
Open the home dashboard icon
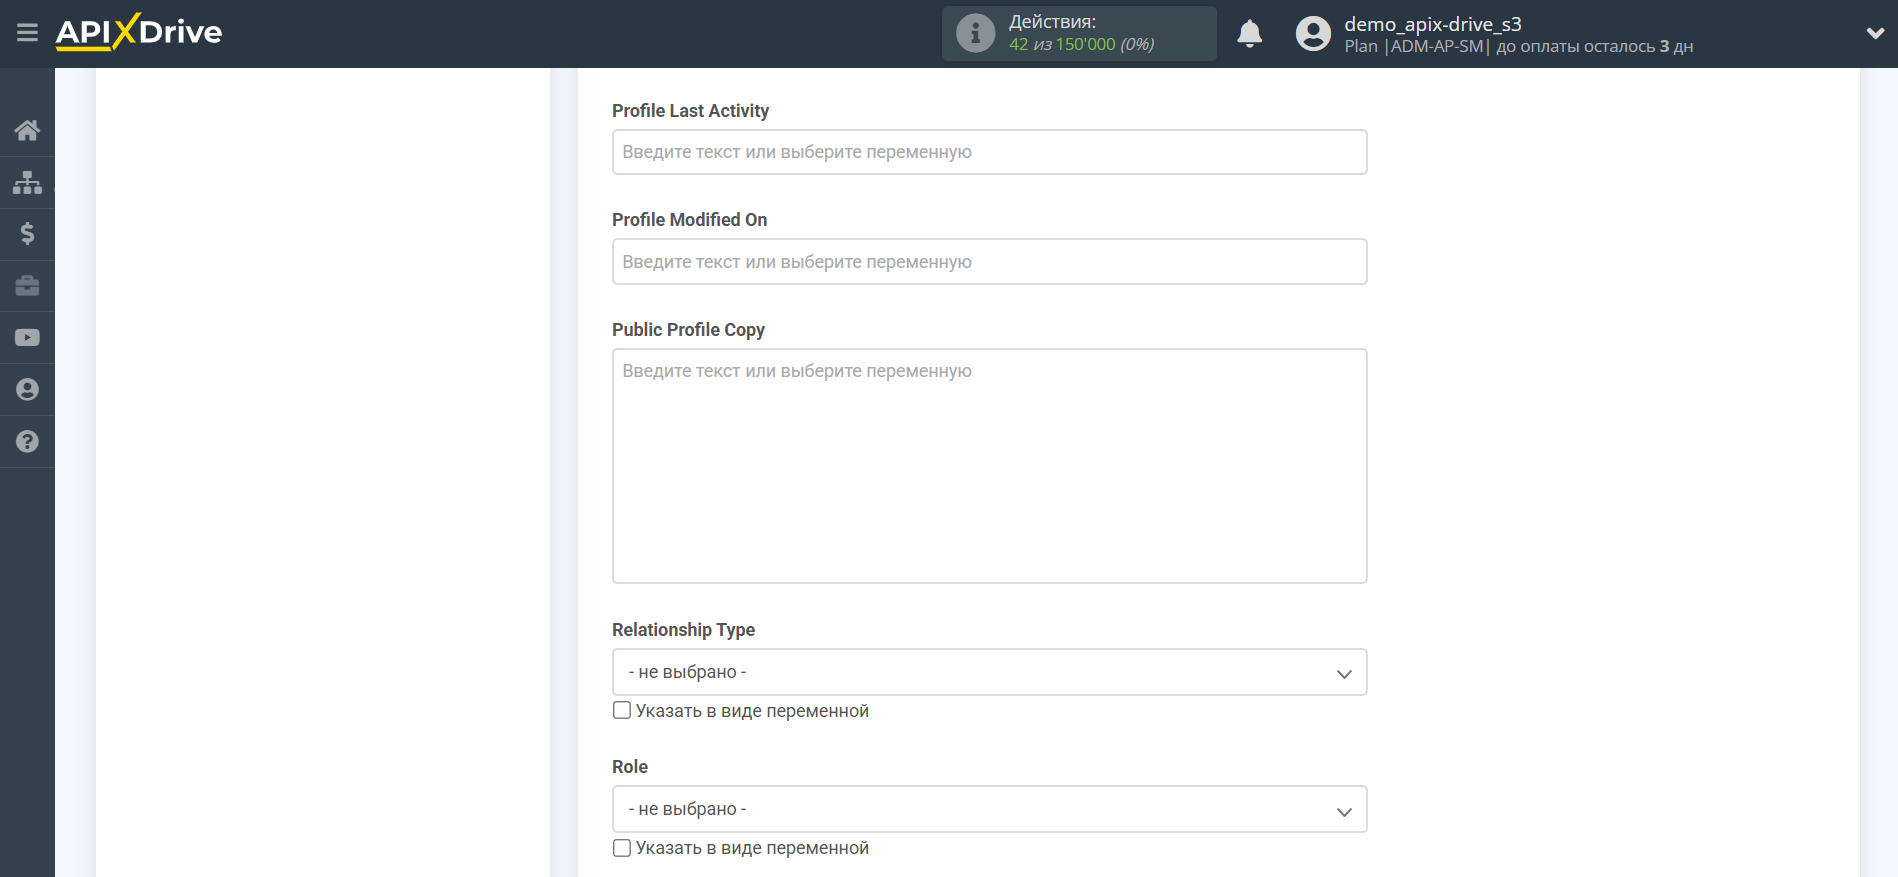[27, 130]
